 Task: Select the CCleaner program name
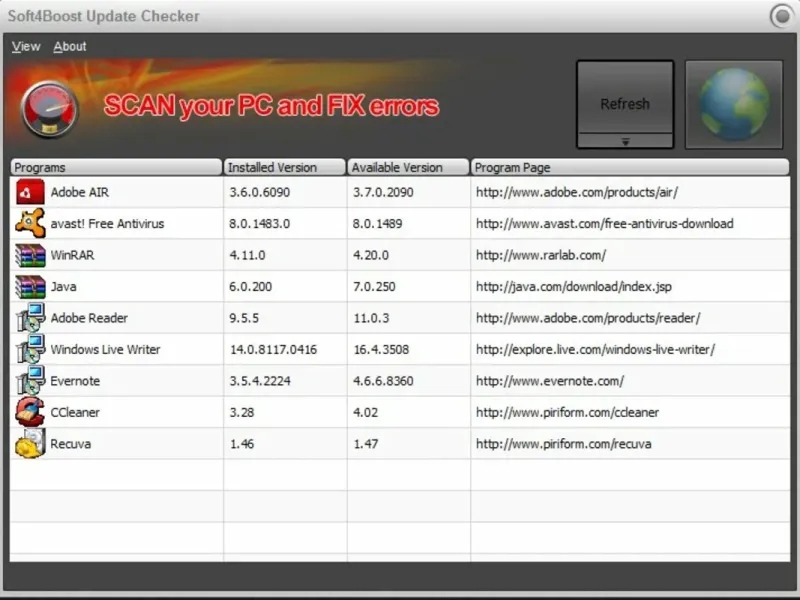[x=75, y=412]
